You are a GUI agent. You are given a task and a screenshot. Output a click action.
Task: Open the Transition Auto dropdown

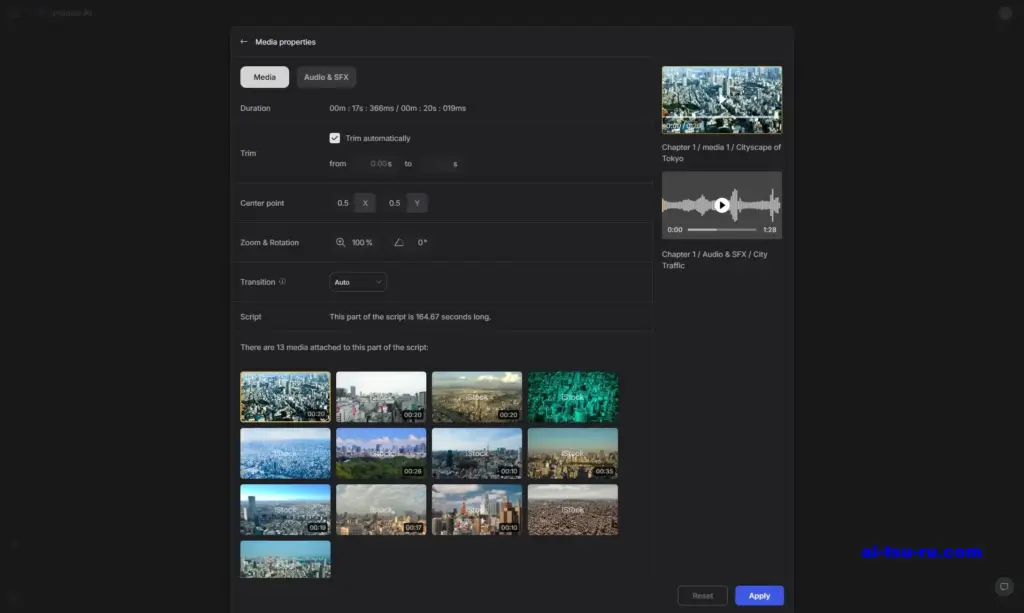click(358, 282)
